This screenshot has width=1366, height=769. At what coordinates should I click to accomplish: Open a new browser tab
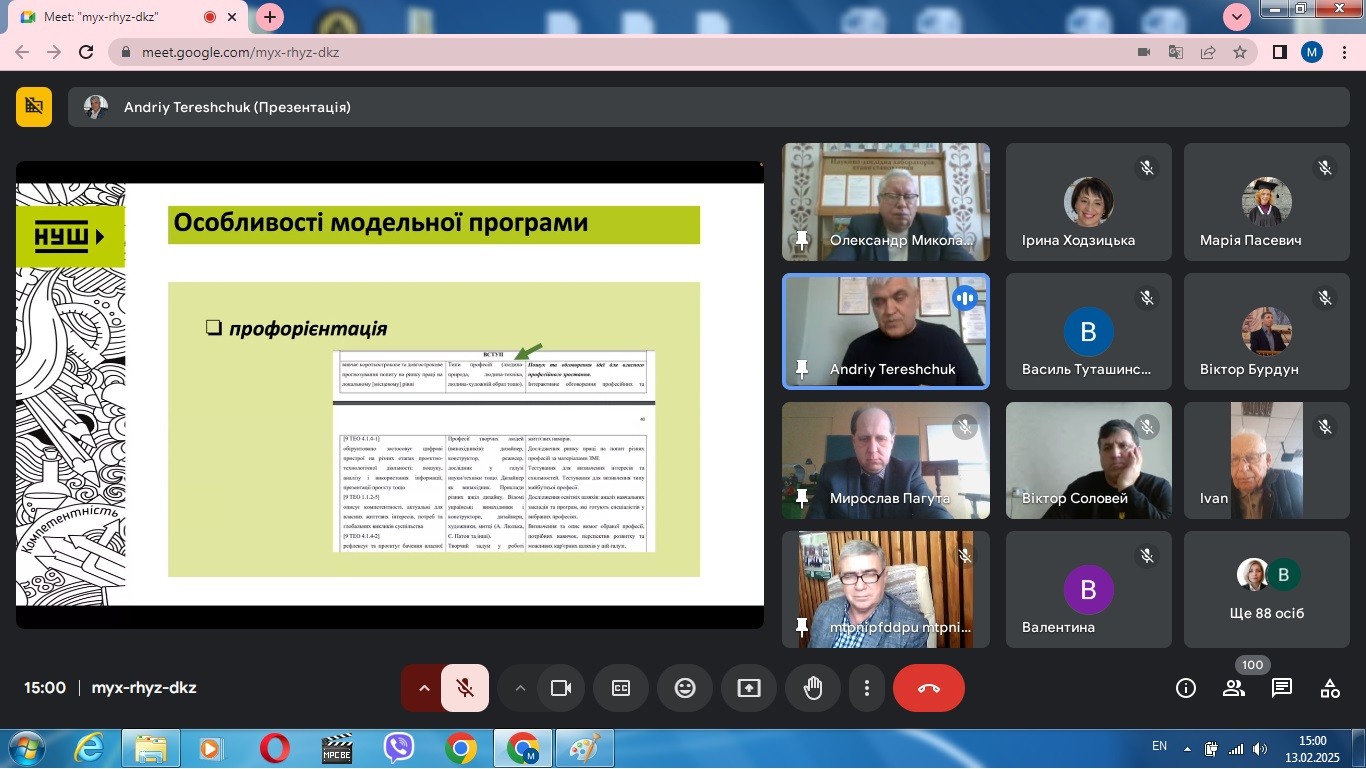tap(270, 17)
